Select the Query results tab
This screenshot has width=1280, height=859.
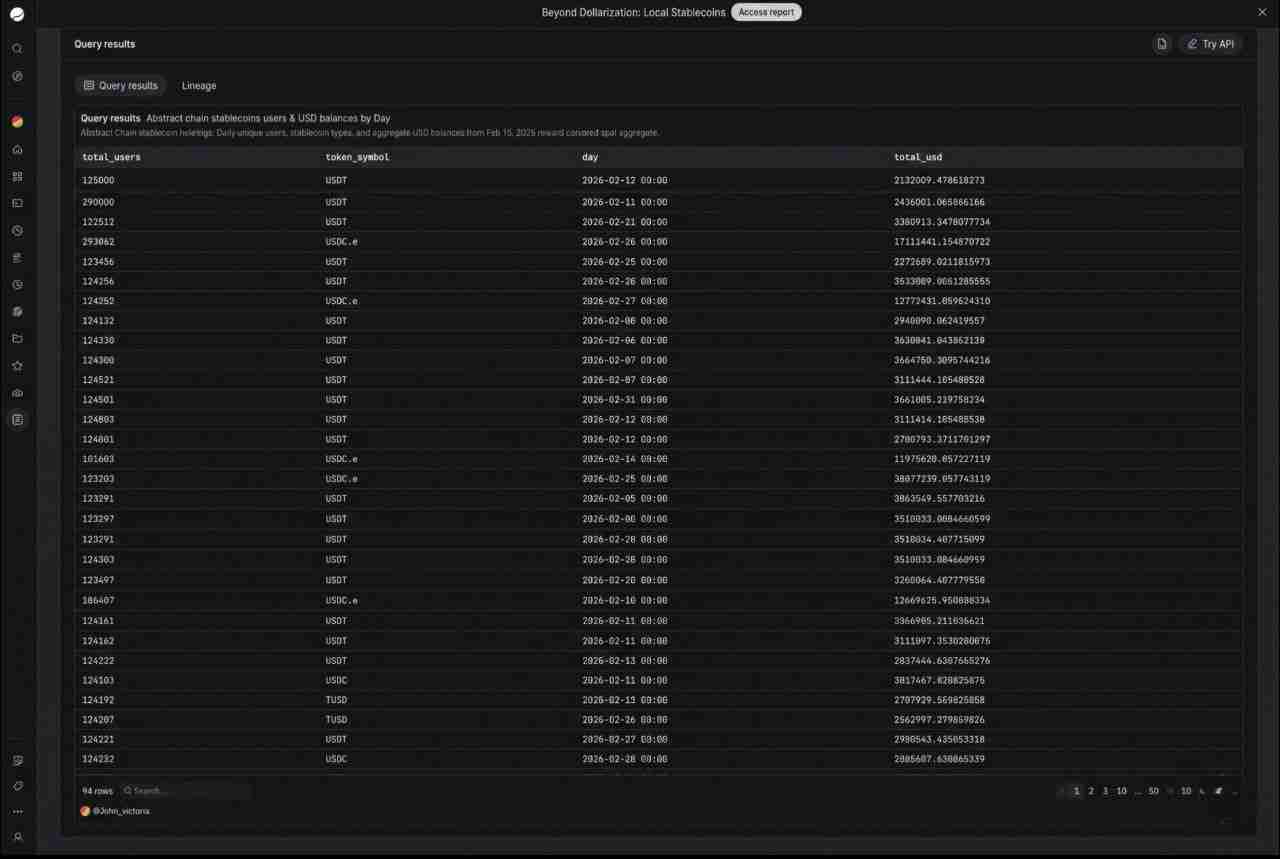120,86
